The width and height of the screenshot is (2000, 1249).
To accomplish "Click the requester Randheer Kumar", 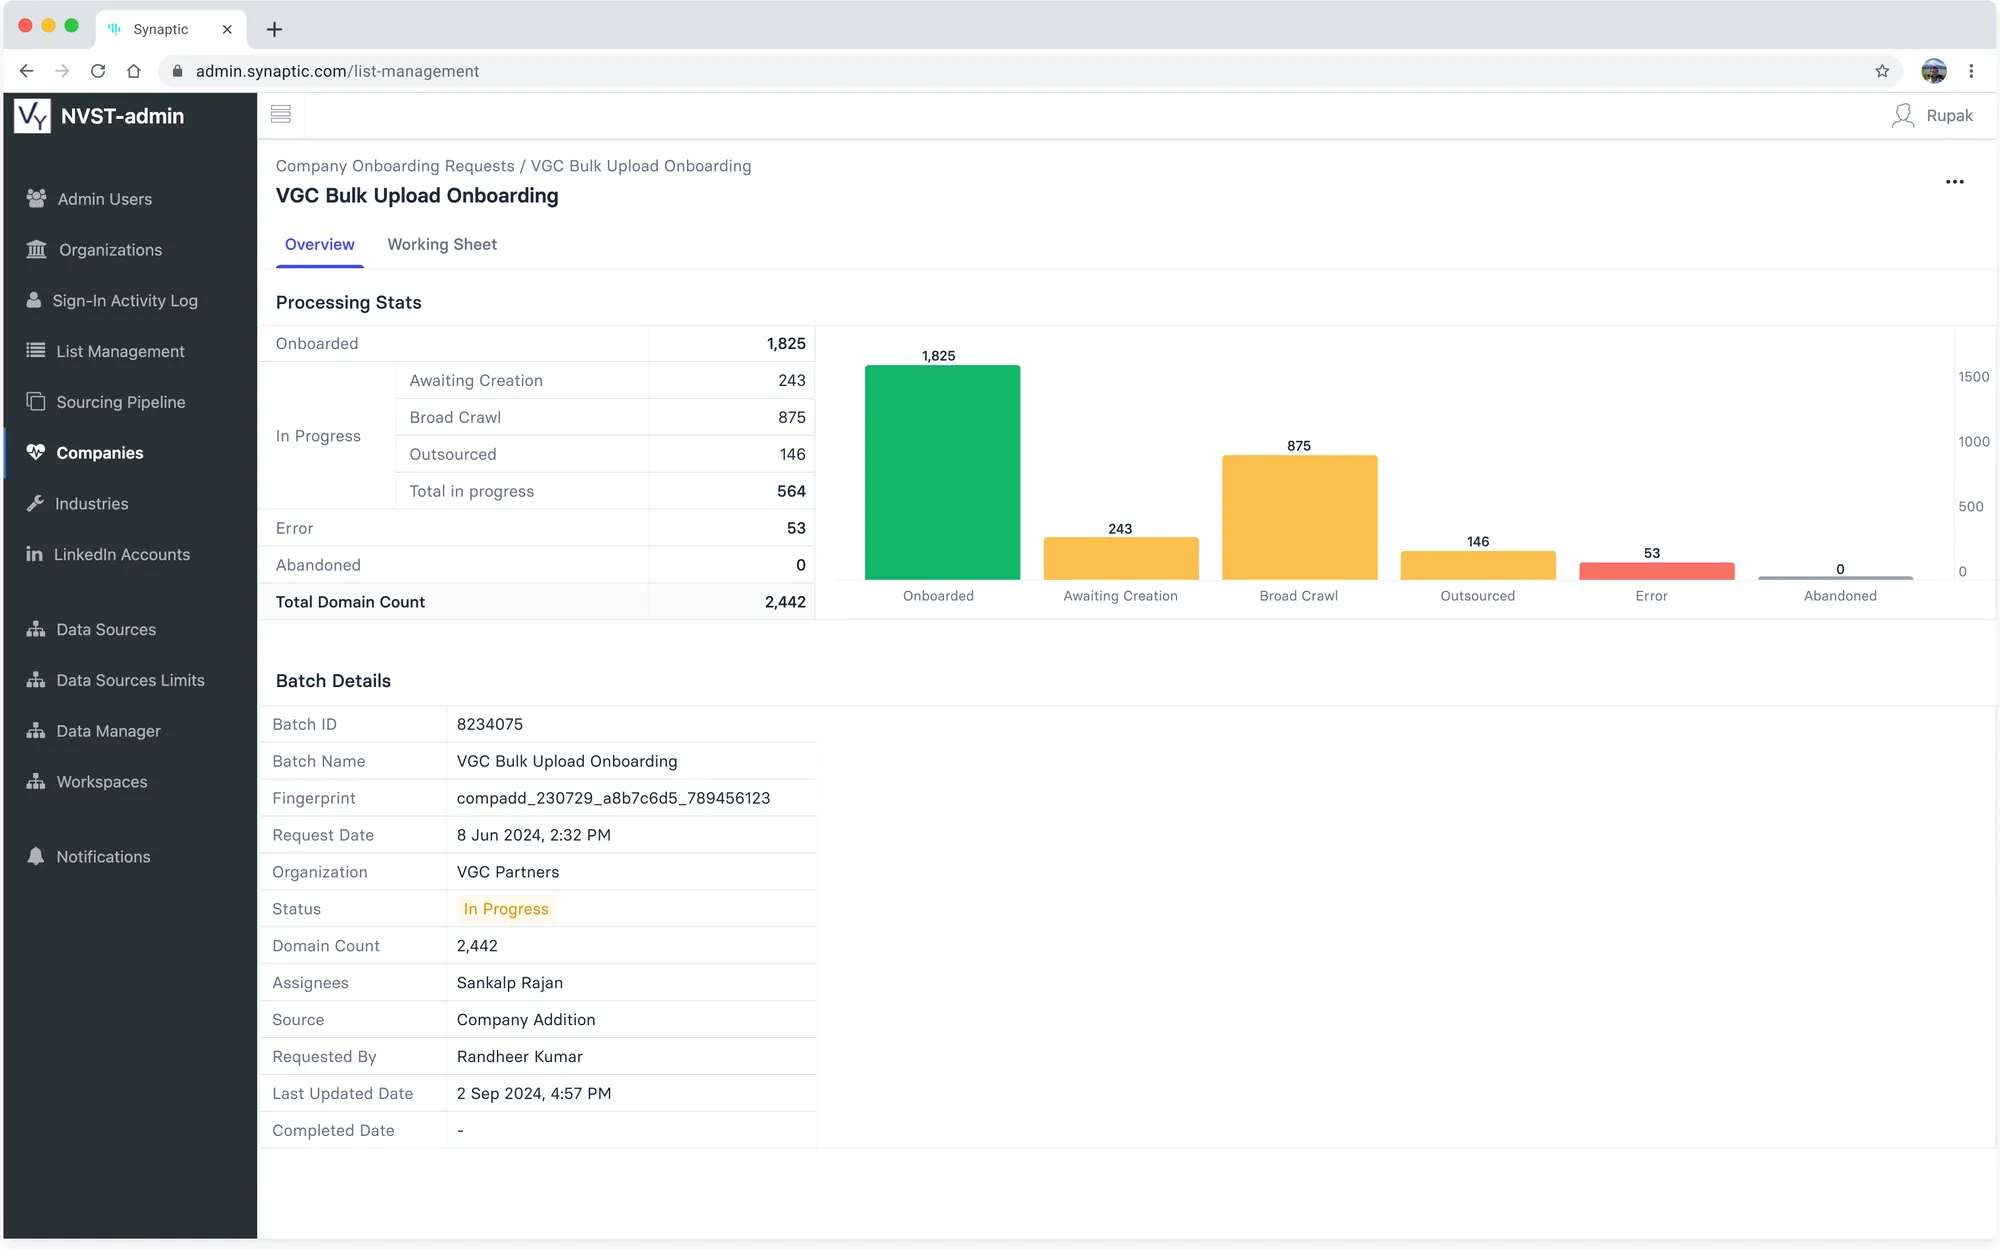I will pos(519,1056).
